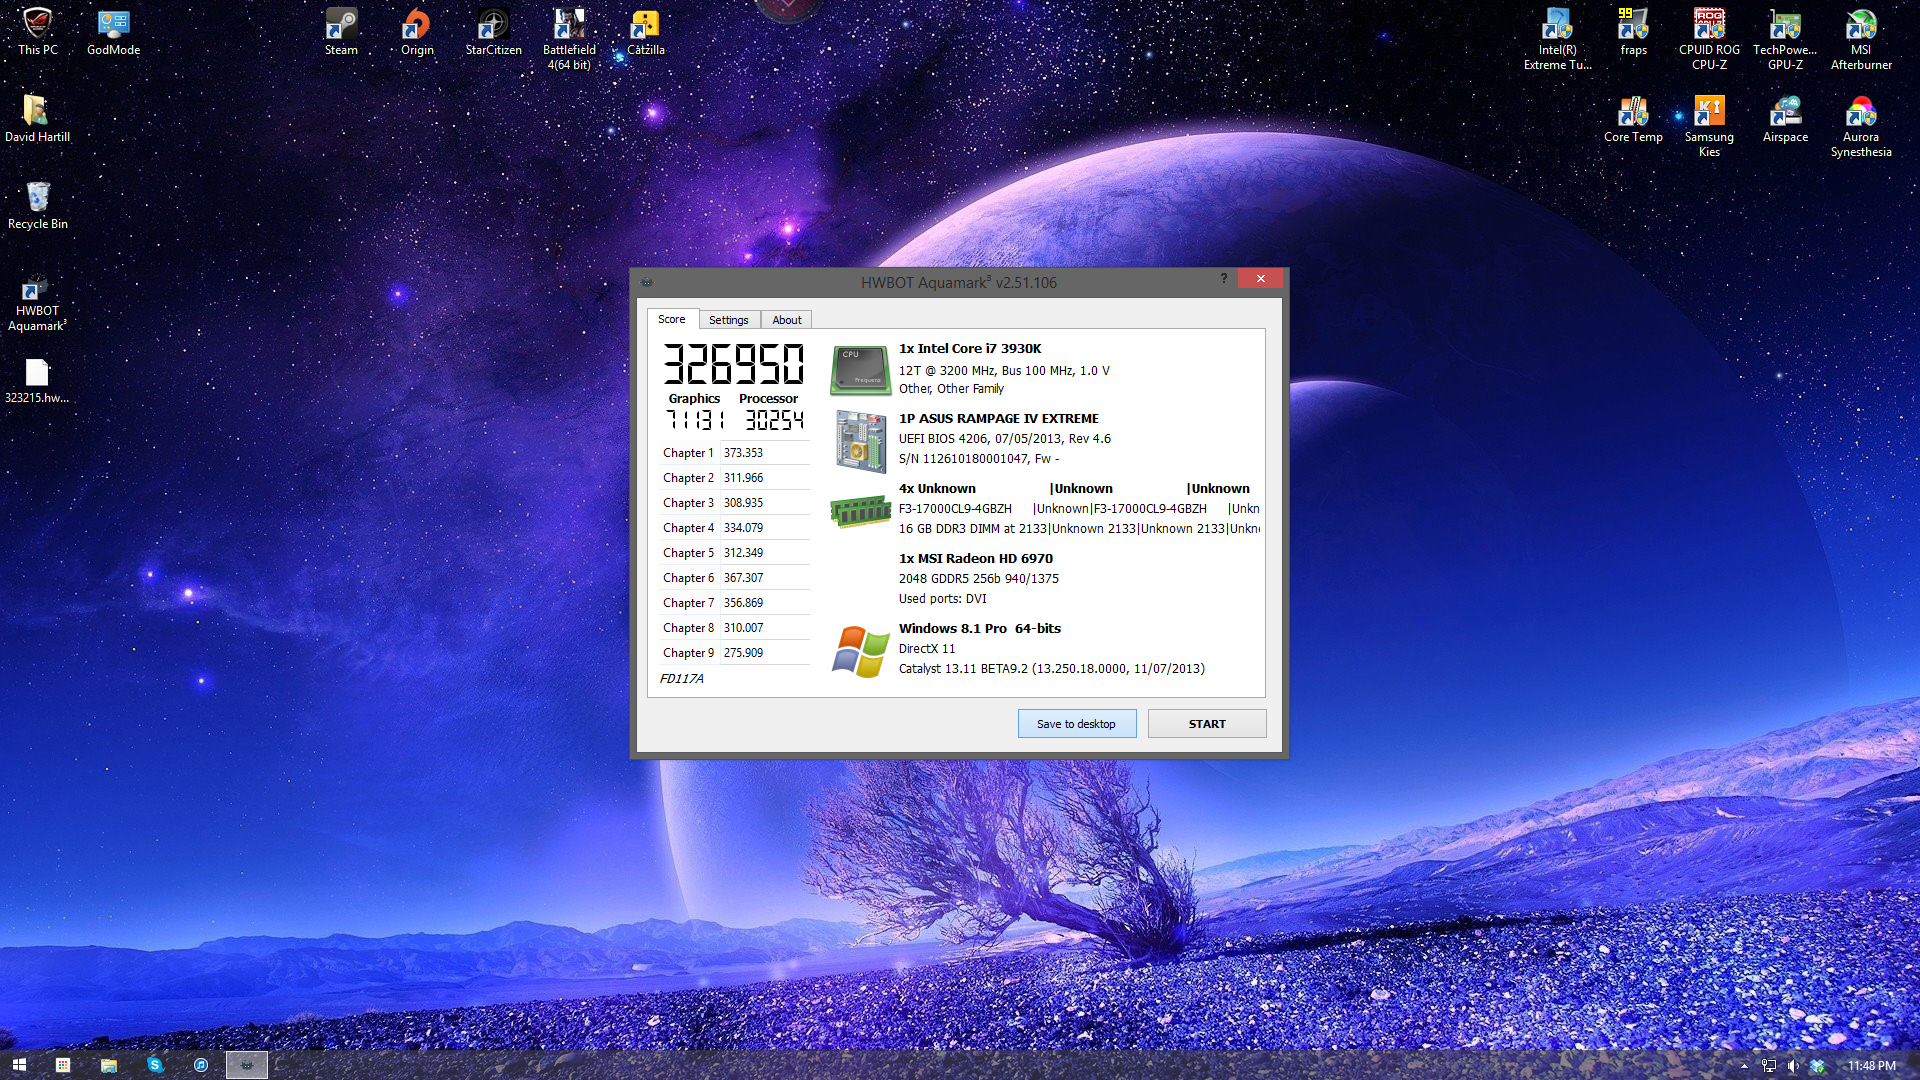
Task: Select Chapter 5 value 312.349
Action: [743, 553]
